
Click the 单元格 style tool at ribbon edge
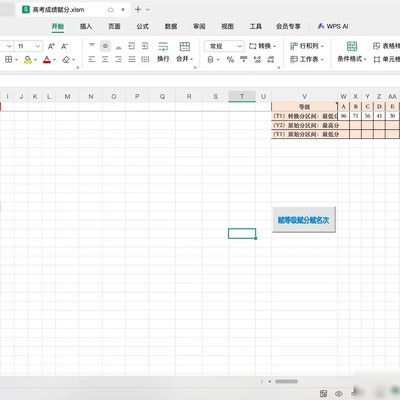(x=386, y=59)
